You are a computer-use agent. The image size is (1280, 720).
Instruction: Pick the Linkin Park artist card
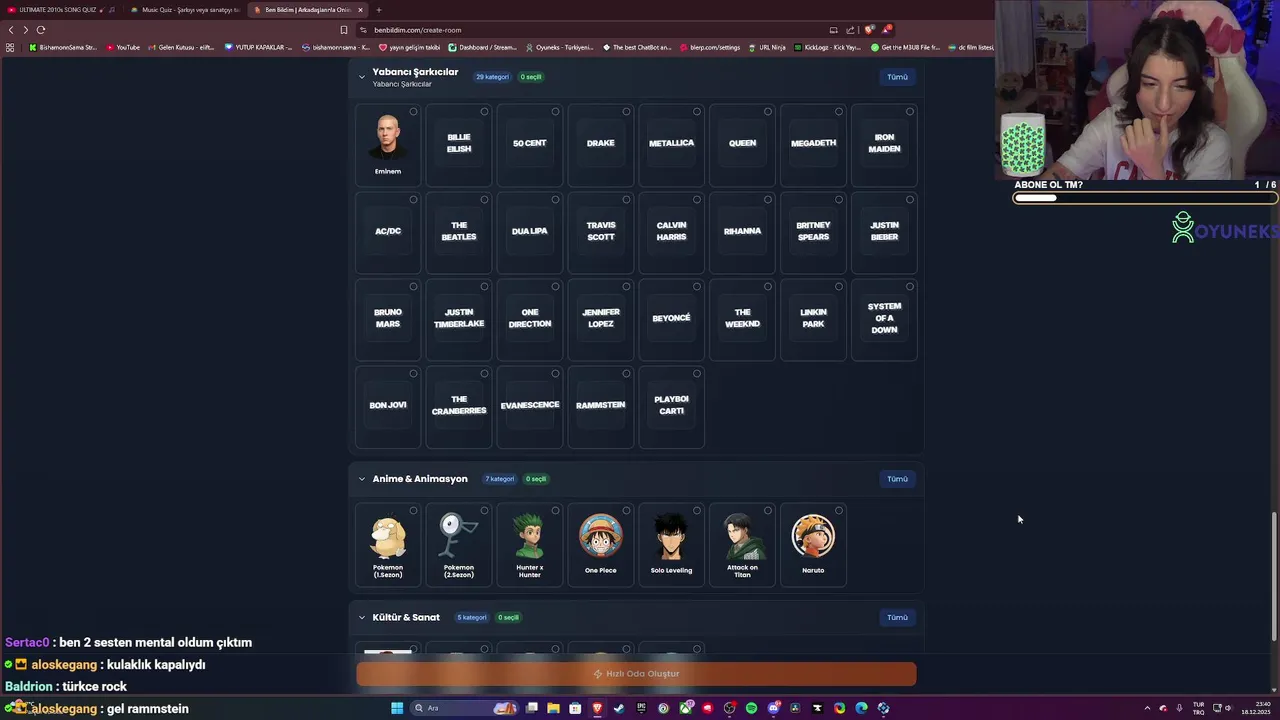[813, 319]
